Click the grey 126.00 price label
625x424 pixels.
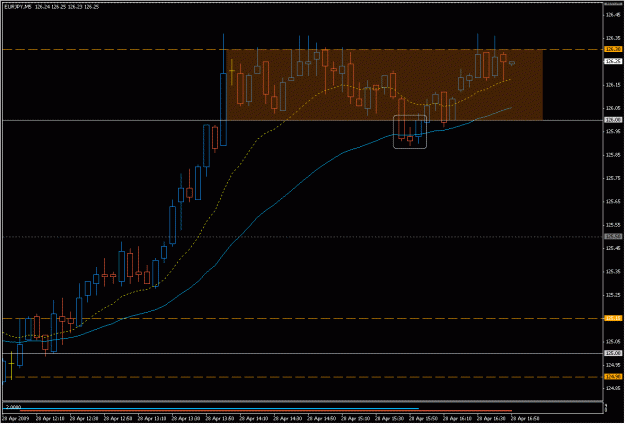[613, 120]
